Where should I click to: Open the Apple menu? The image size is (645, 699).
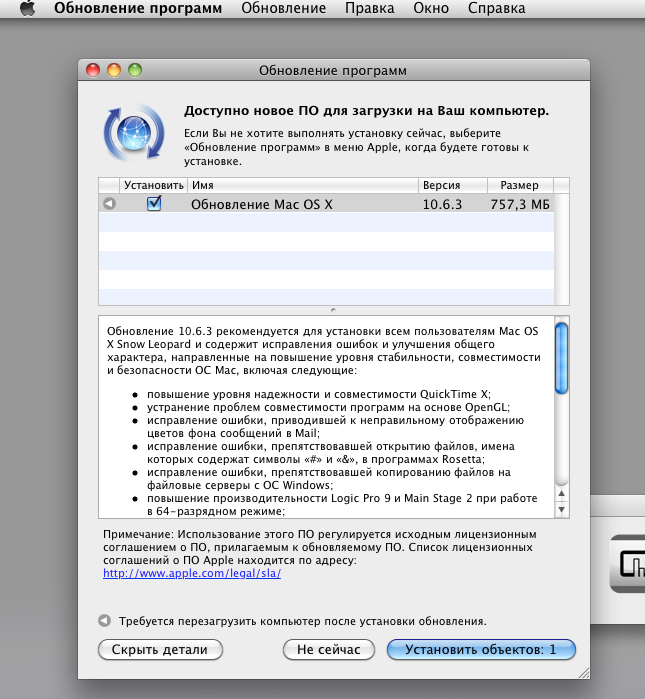(x=28, y=8)
